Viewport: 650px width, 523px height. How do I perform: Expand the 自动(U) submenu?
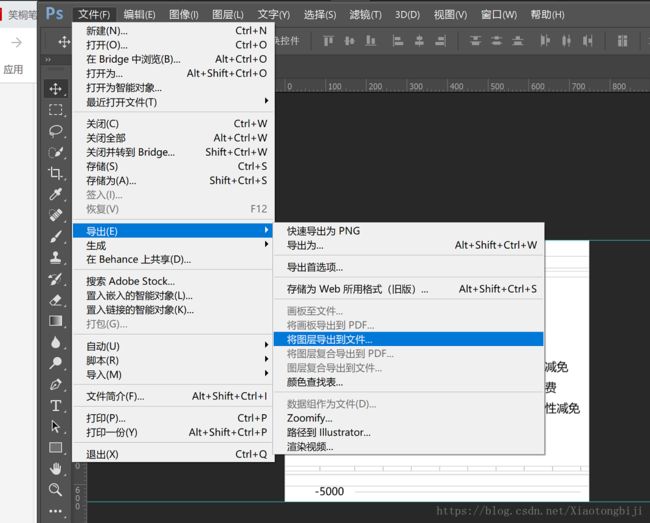pos(173,346)
